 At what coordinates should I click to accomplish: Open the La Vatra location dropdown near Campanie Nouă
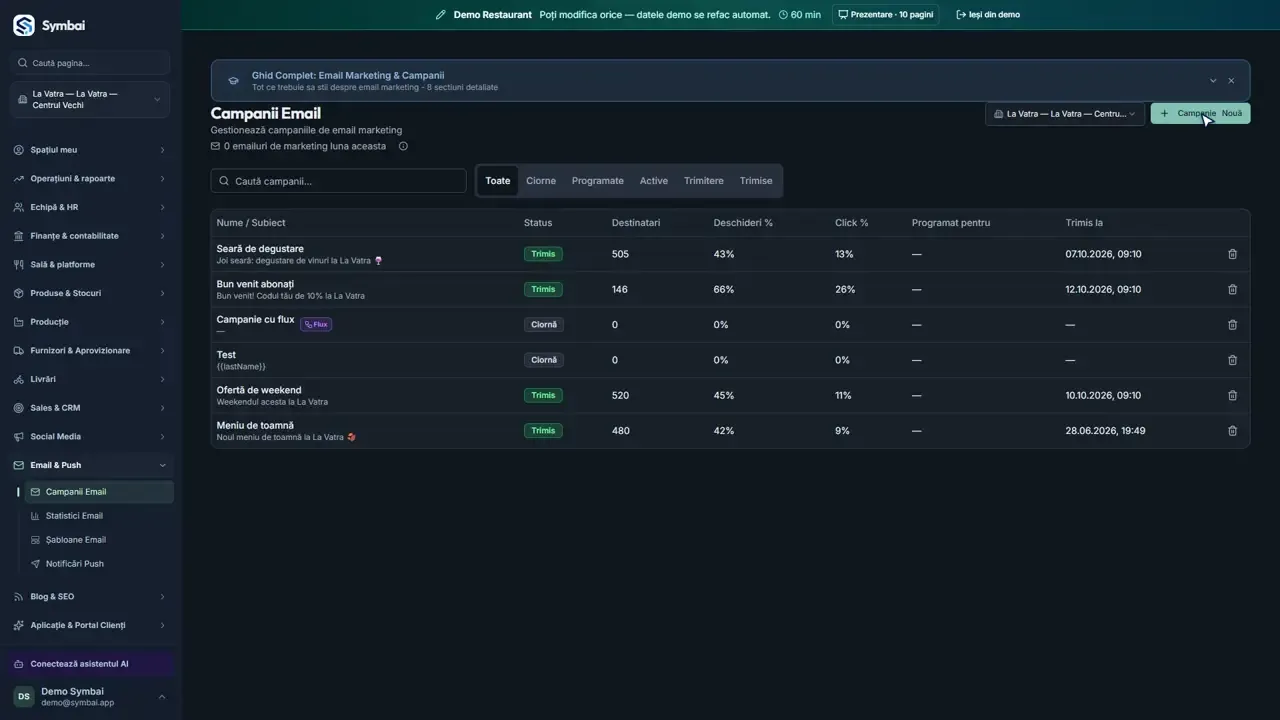click(1065, 114)
